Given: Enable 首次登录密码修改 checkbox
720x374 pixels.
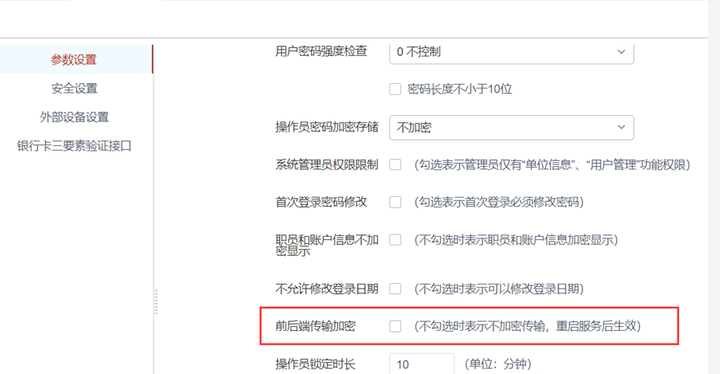Looking at the screenshot, I should 395,202.
